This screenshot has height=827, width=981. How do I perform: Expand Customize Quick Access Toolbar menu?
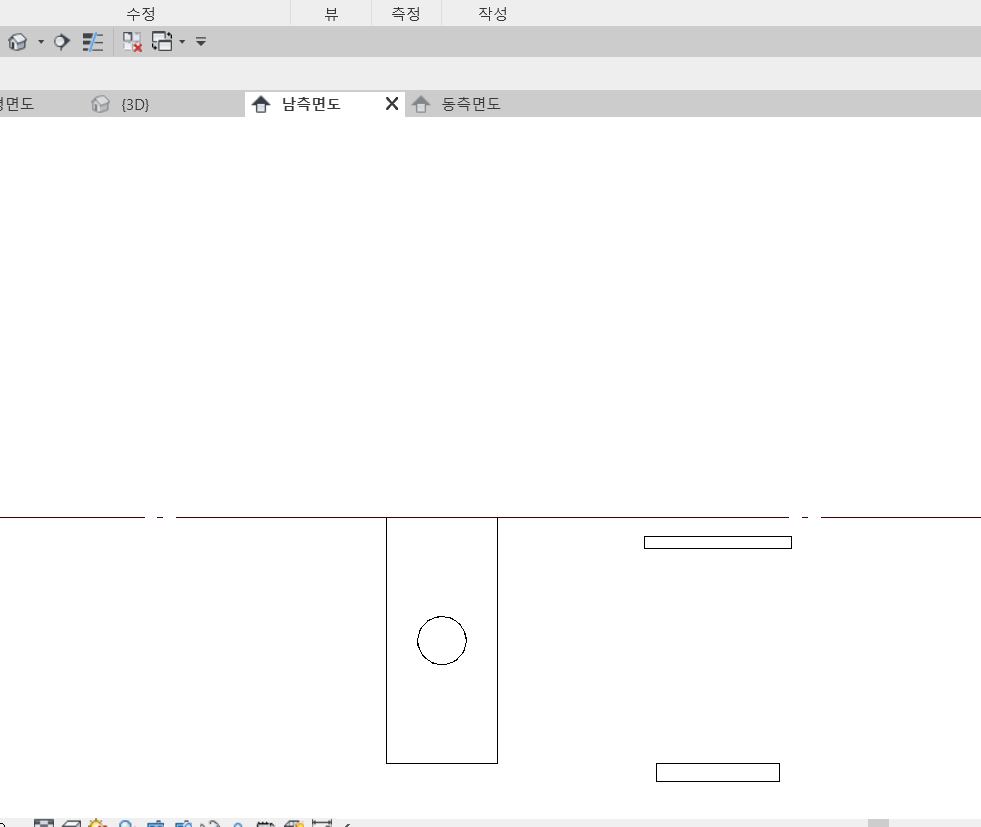pyautogui.click(x=201, y=42)
